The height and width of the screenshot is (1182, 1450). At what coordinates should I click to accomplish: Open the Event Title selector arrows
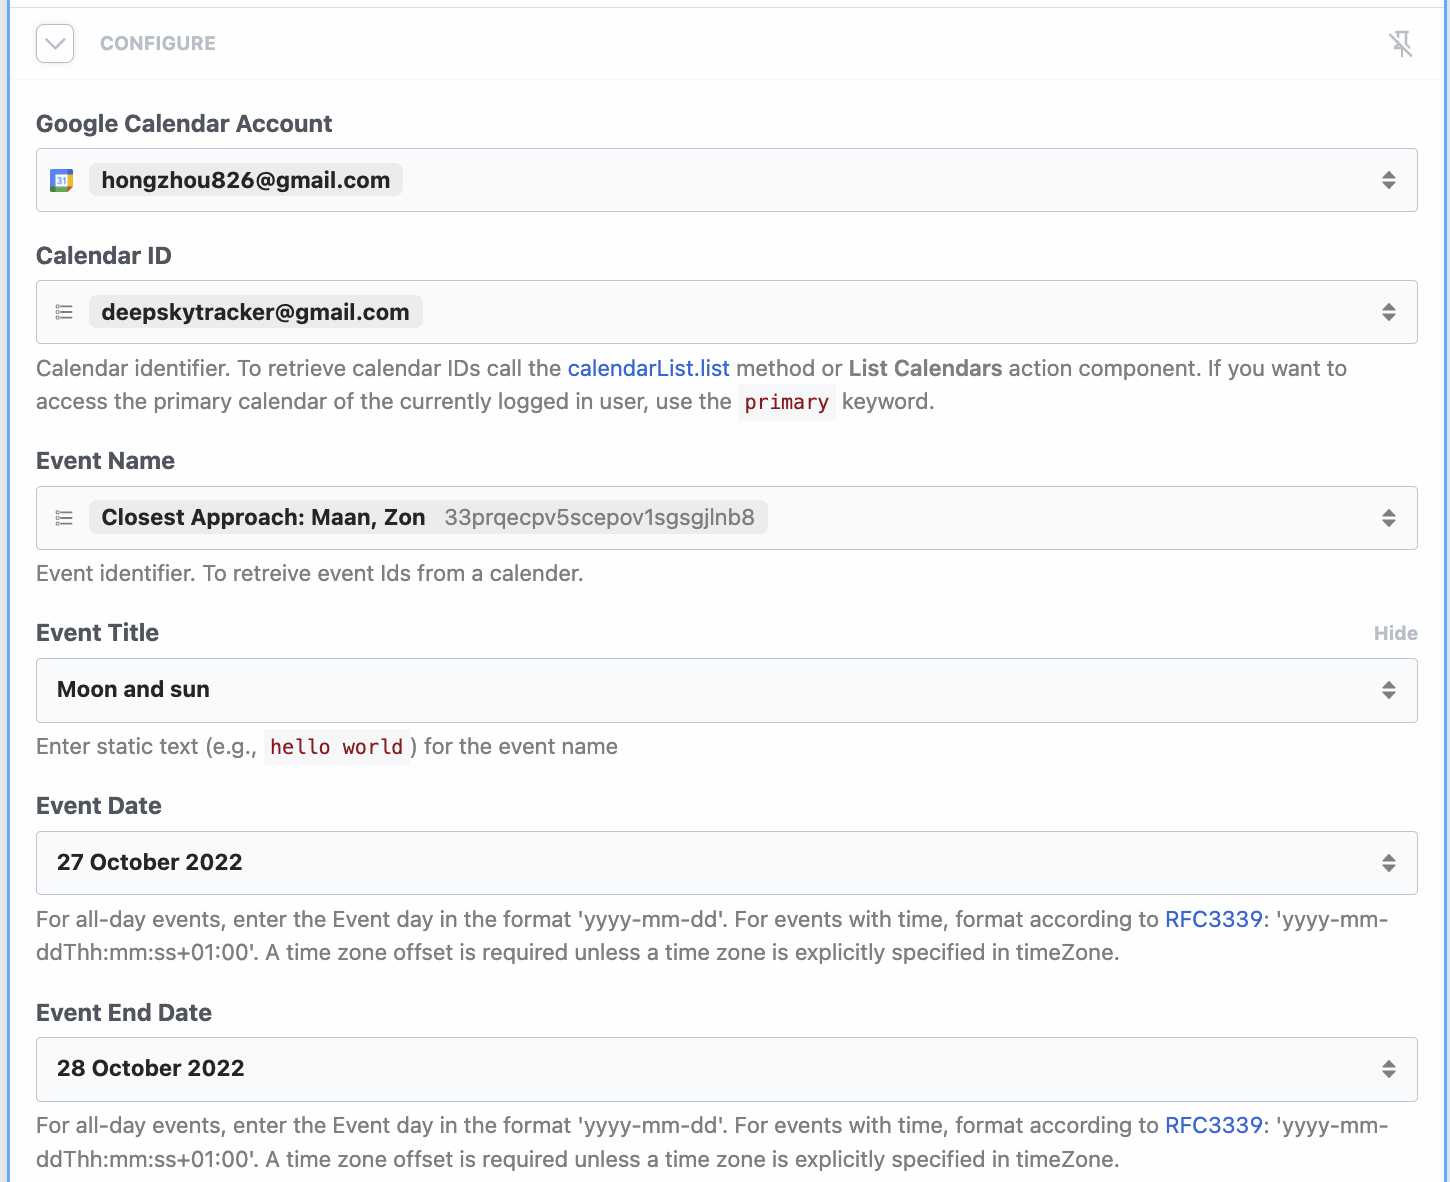click(x=1388, y=690)
